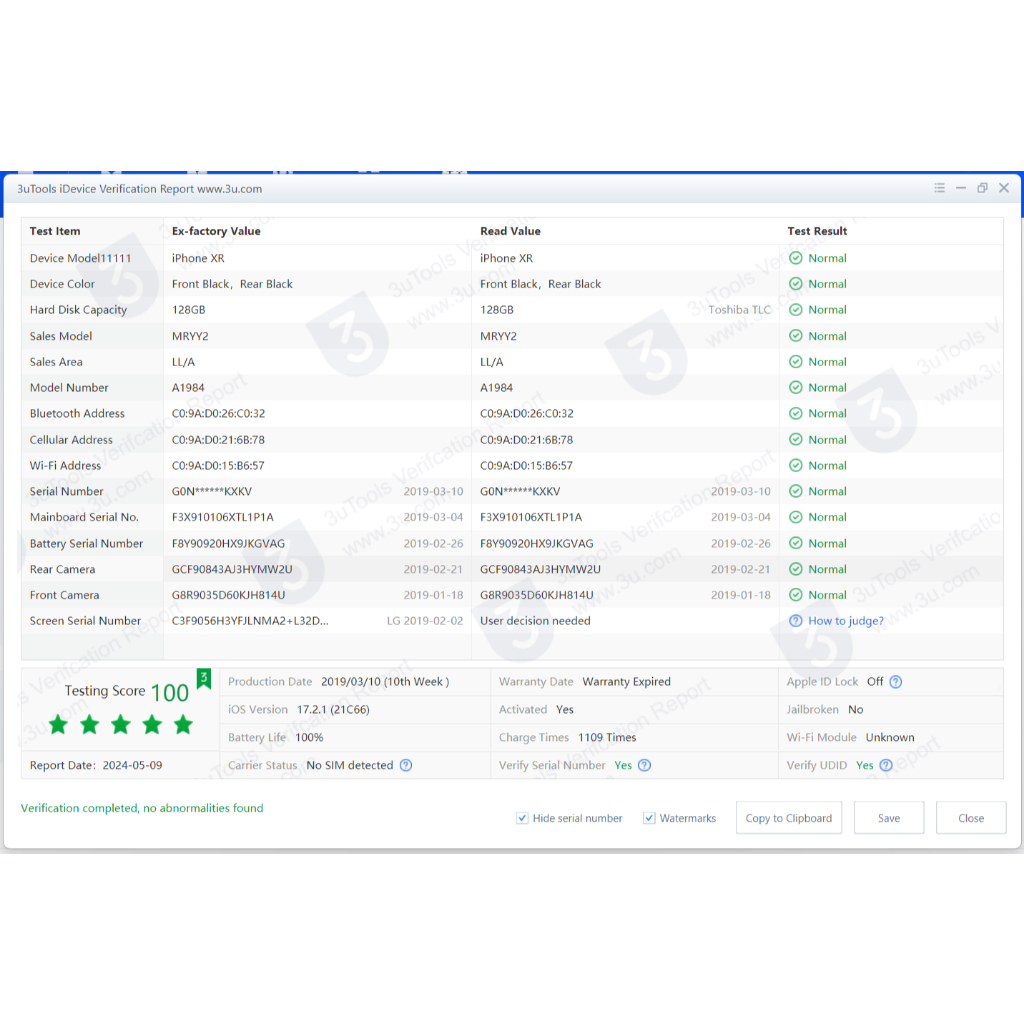Click the Ex-factory Value column header
Image resolution: width=1024 pixels, height=1024 pixels.
click(216, 231)
